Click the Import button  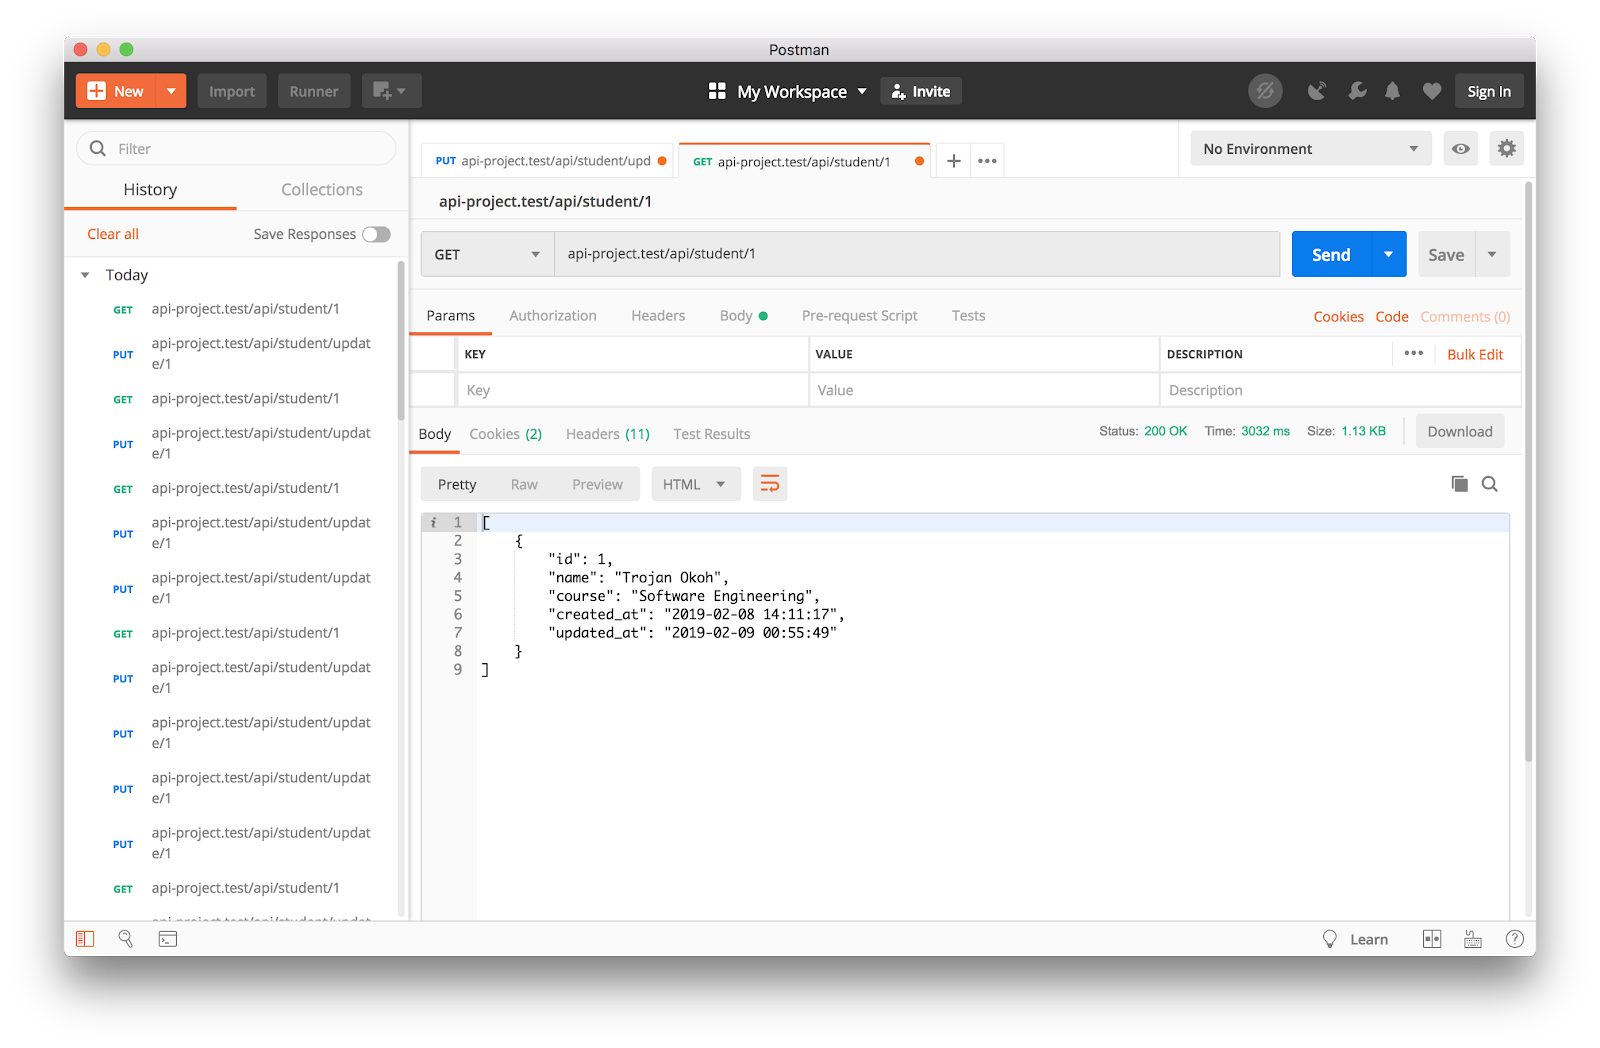pyautogui.click(x=232, y=91)
